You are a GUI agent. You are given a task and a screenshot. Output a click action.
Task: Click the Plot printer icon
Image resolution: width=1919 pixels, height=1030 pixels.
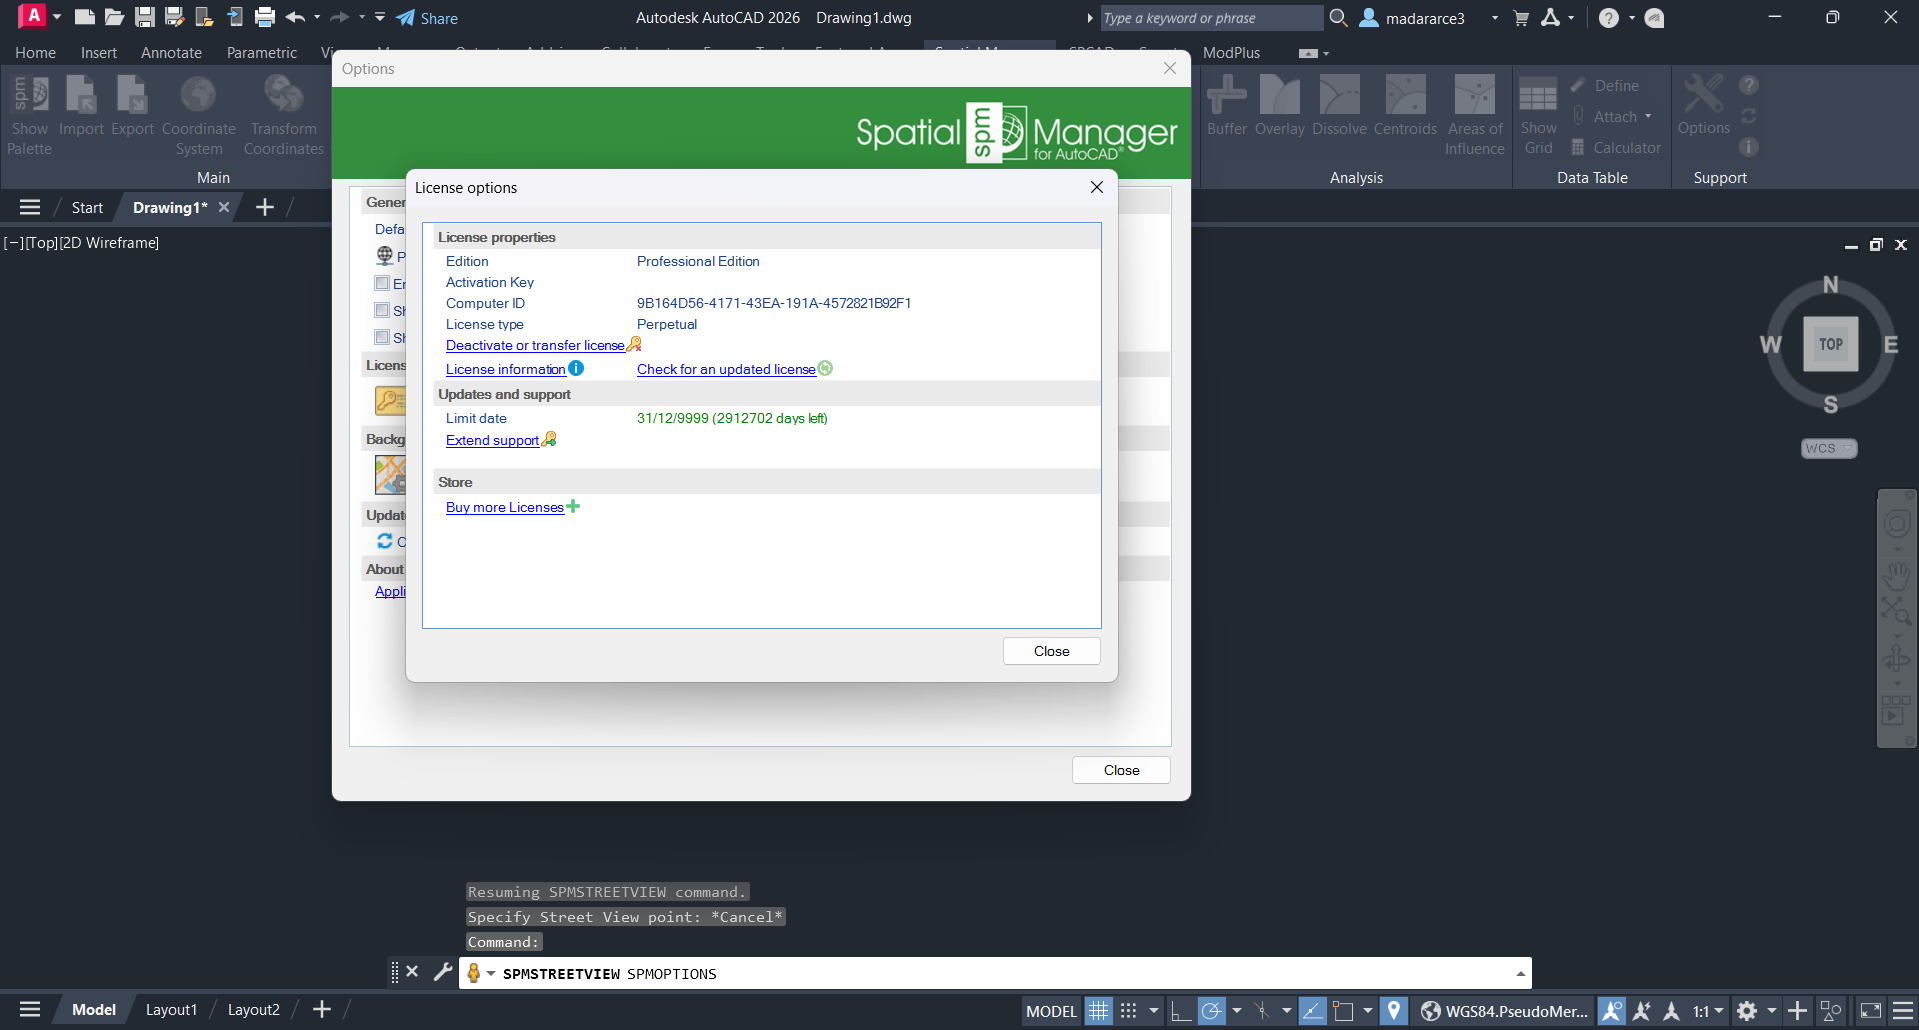265,17
